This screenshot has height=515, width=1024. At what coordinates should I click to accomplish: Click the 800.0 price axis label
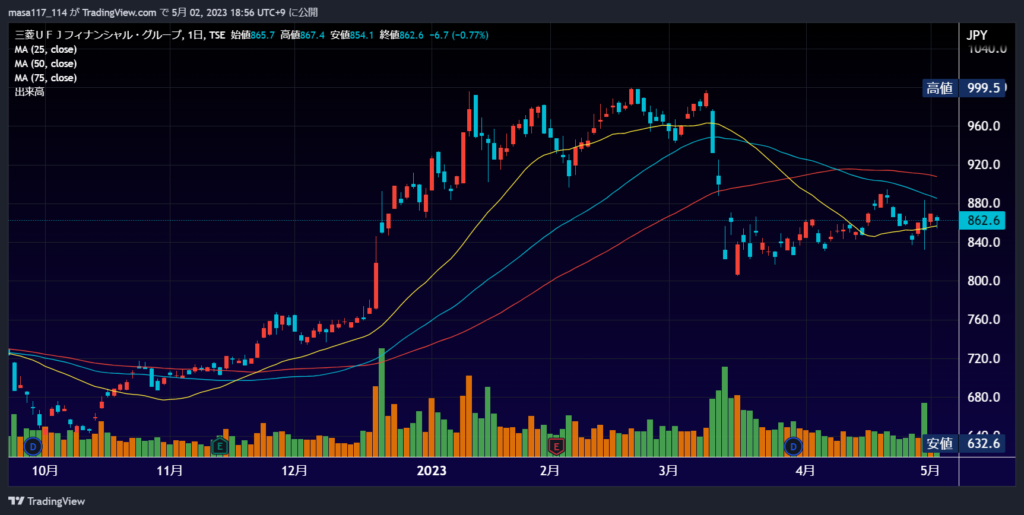coord(984,281)
